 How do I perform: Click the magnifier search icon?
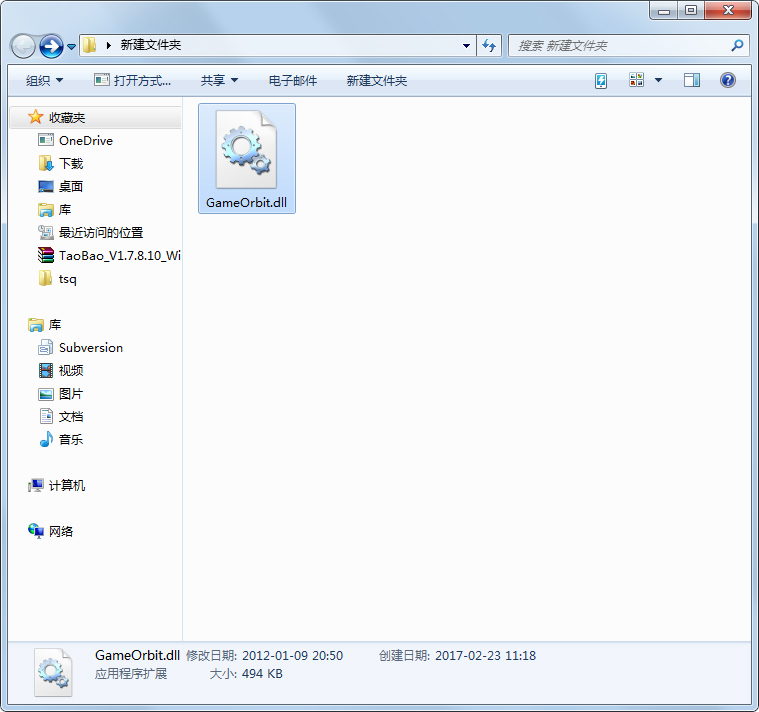[x=737, y=46]
